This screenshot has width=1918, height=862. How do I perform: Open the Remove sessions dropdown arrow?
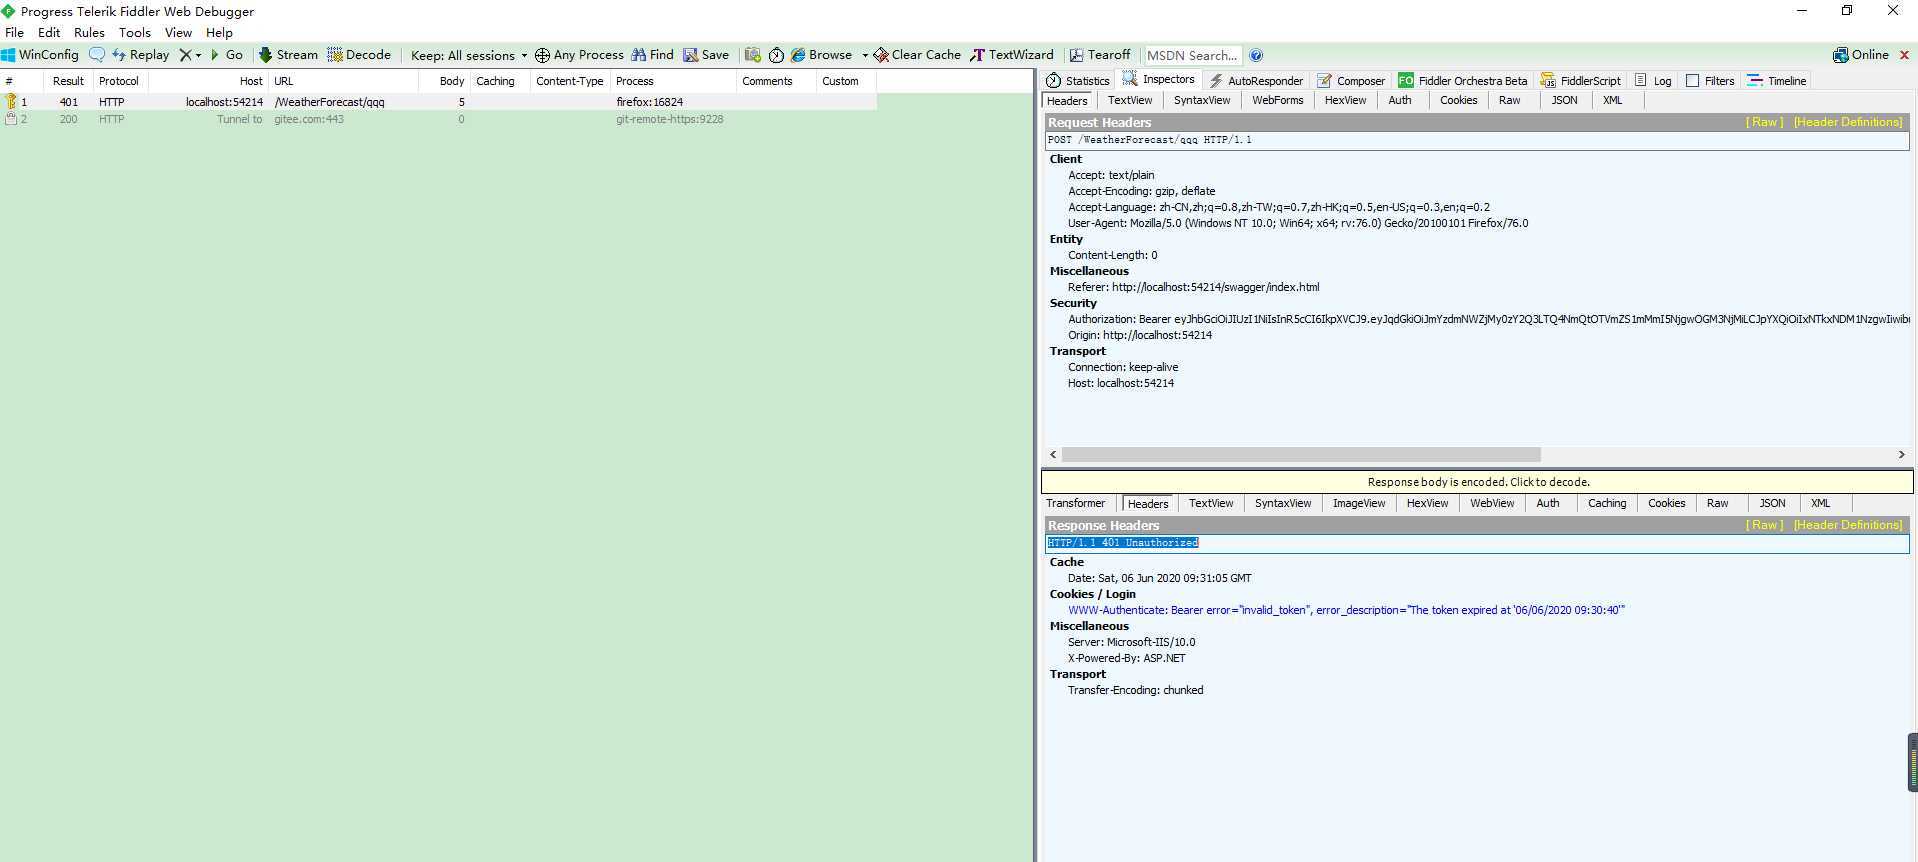198,56
